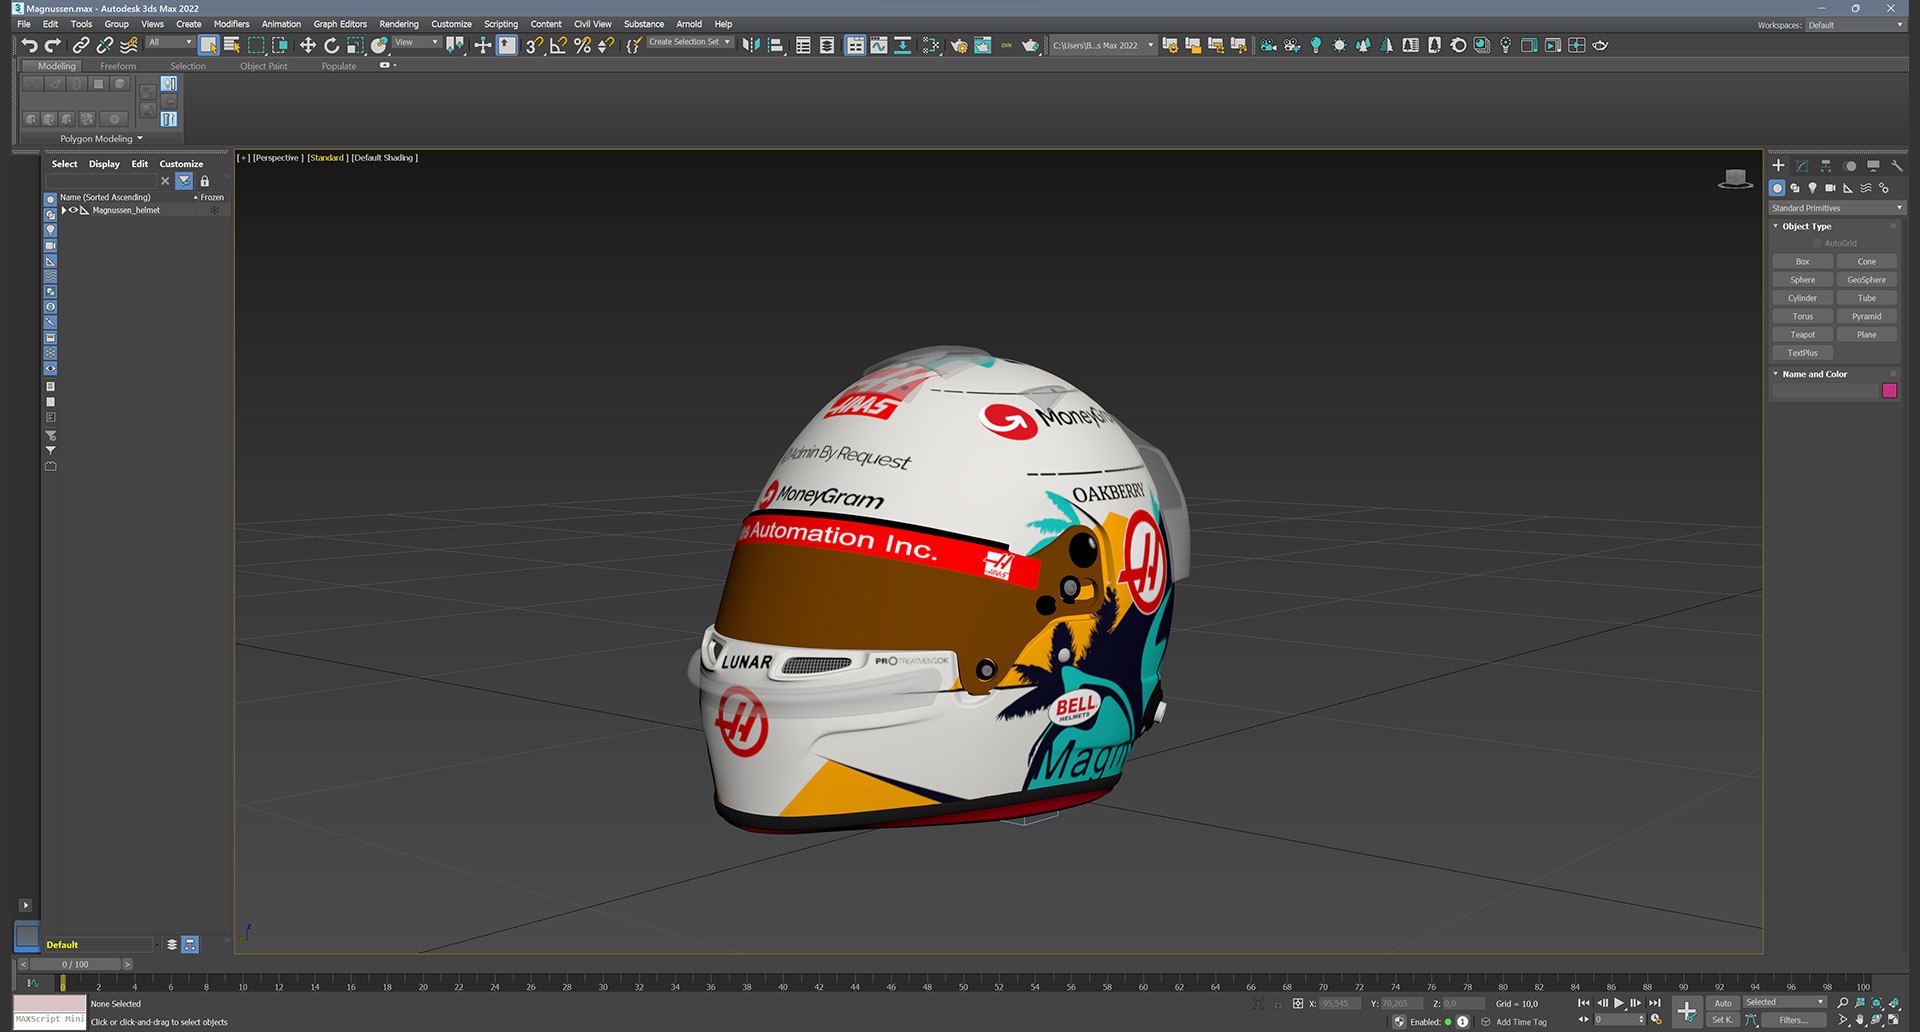Select the Link tool icon
Viewport: 1920px width, 1032px height.
pyautogui.click(x=81, y=45)
